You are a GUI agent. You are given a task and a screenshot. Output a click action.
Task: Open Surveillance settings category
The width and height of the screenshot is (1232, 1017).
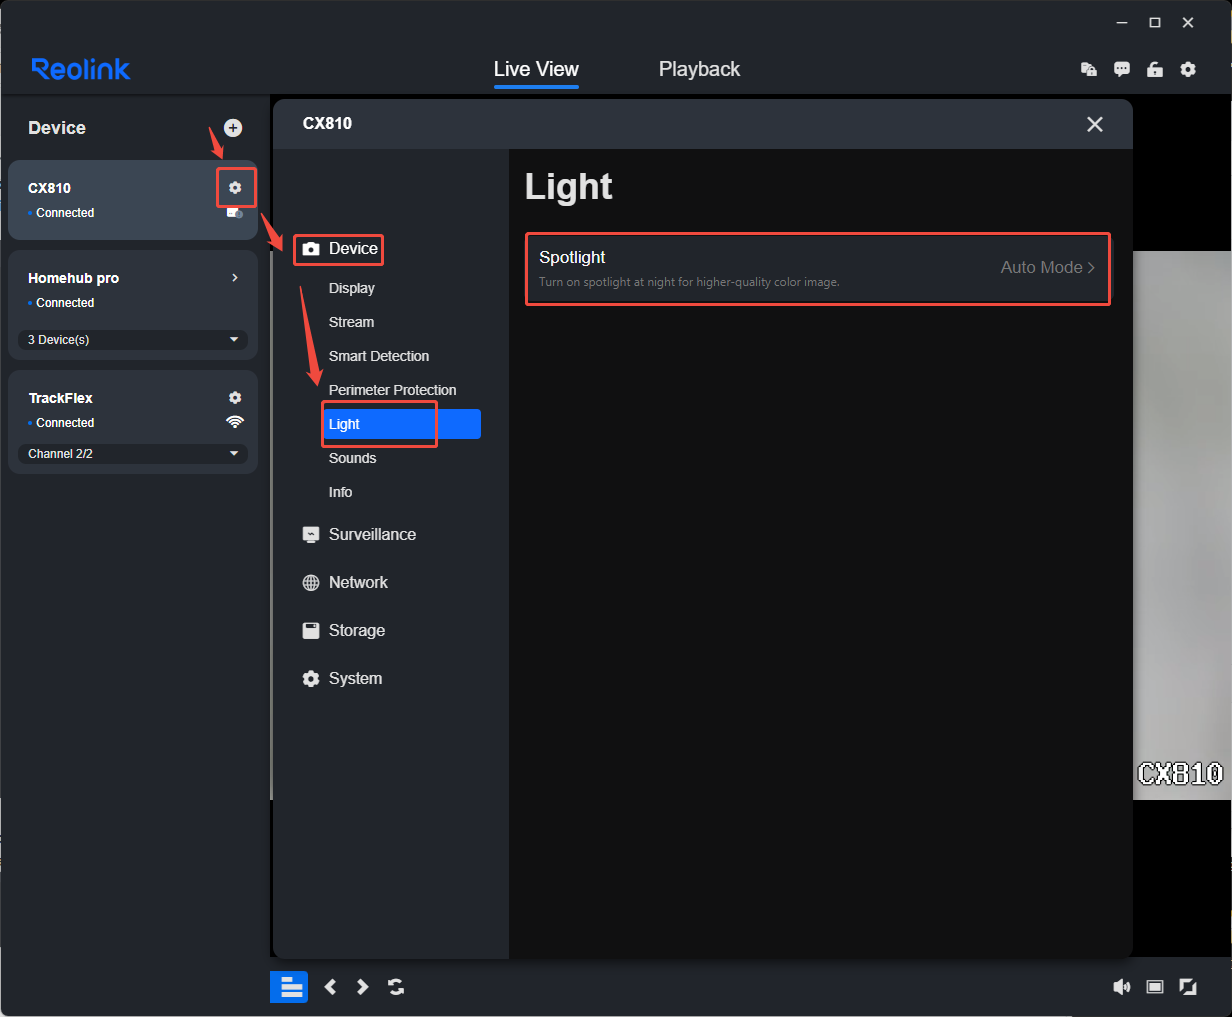[359, 534]
